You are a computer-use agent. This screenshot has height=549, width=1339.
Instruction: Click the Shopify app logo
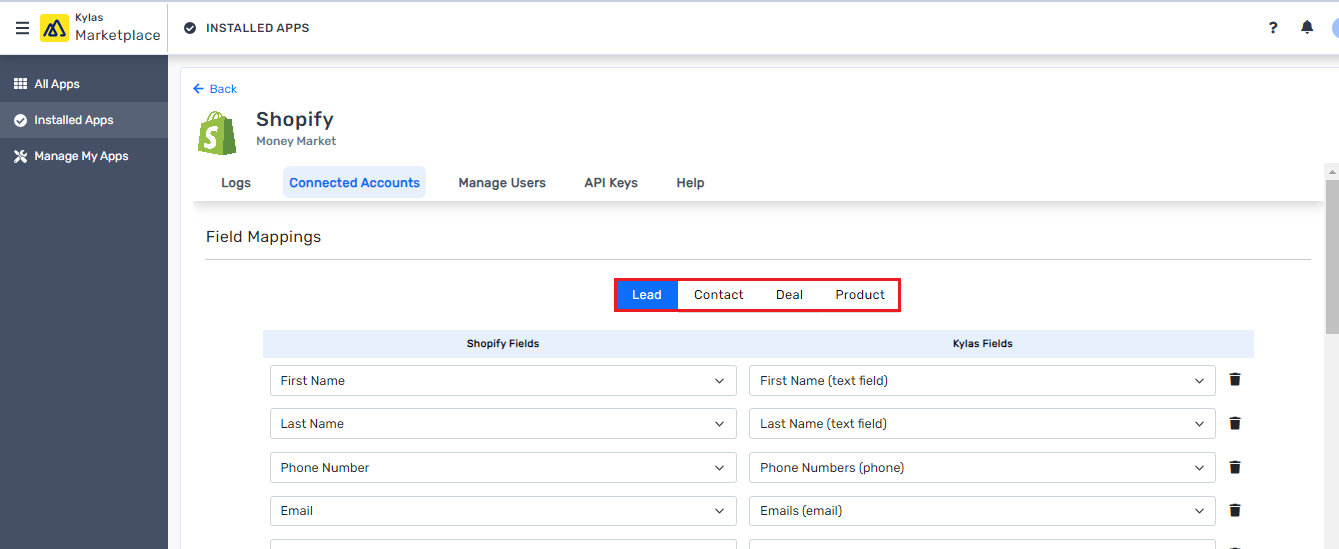[218, 132]
